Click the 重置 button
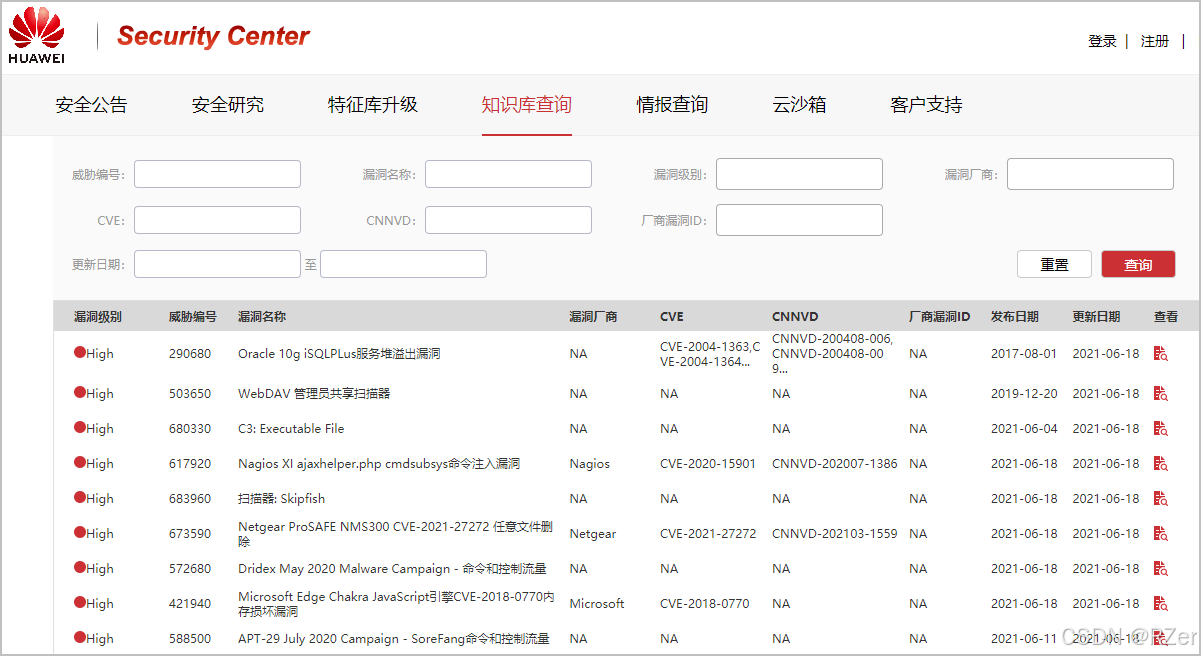1201x656 pixels. pyautogui.click(x=1054, y=264)
